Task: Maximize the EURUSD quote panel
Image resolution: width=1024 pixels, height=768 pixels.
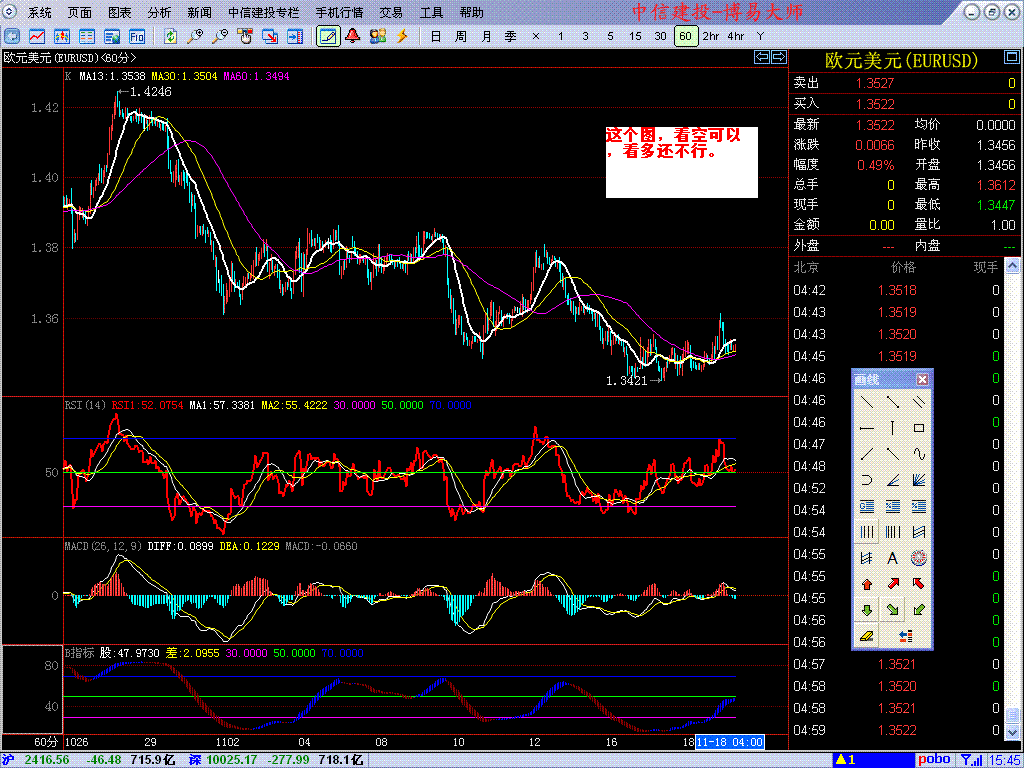Action: point(1010,60)
